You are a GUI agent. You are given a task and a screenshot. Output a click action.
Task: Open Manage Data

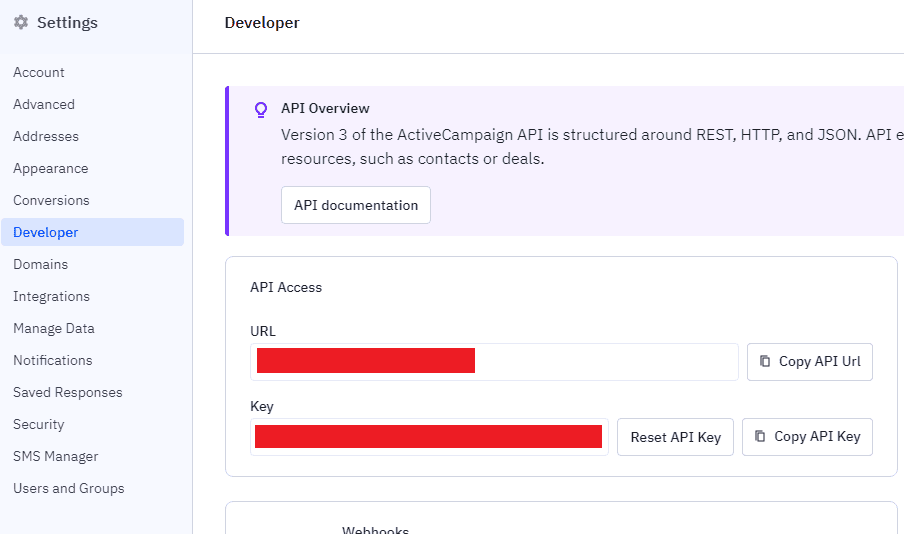coord(54,328)
